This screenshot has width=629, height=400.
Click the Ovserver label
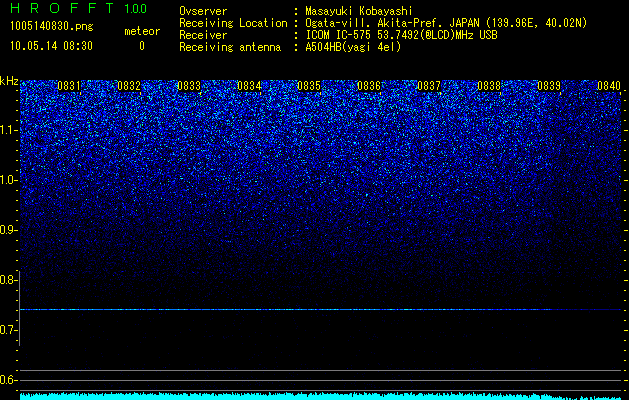[x=203, y=11]
